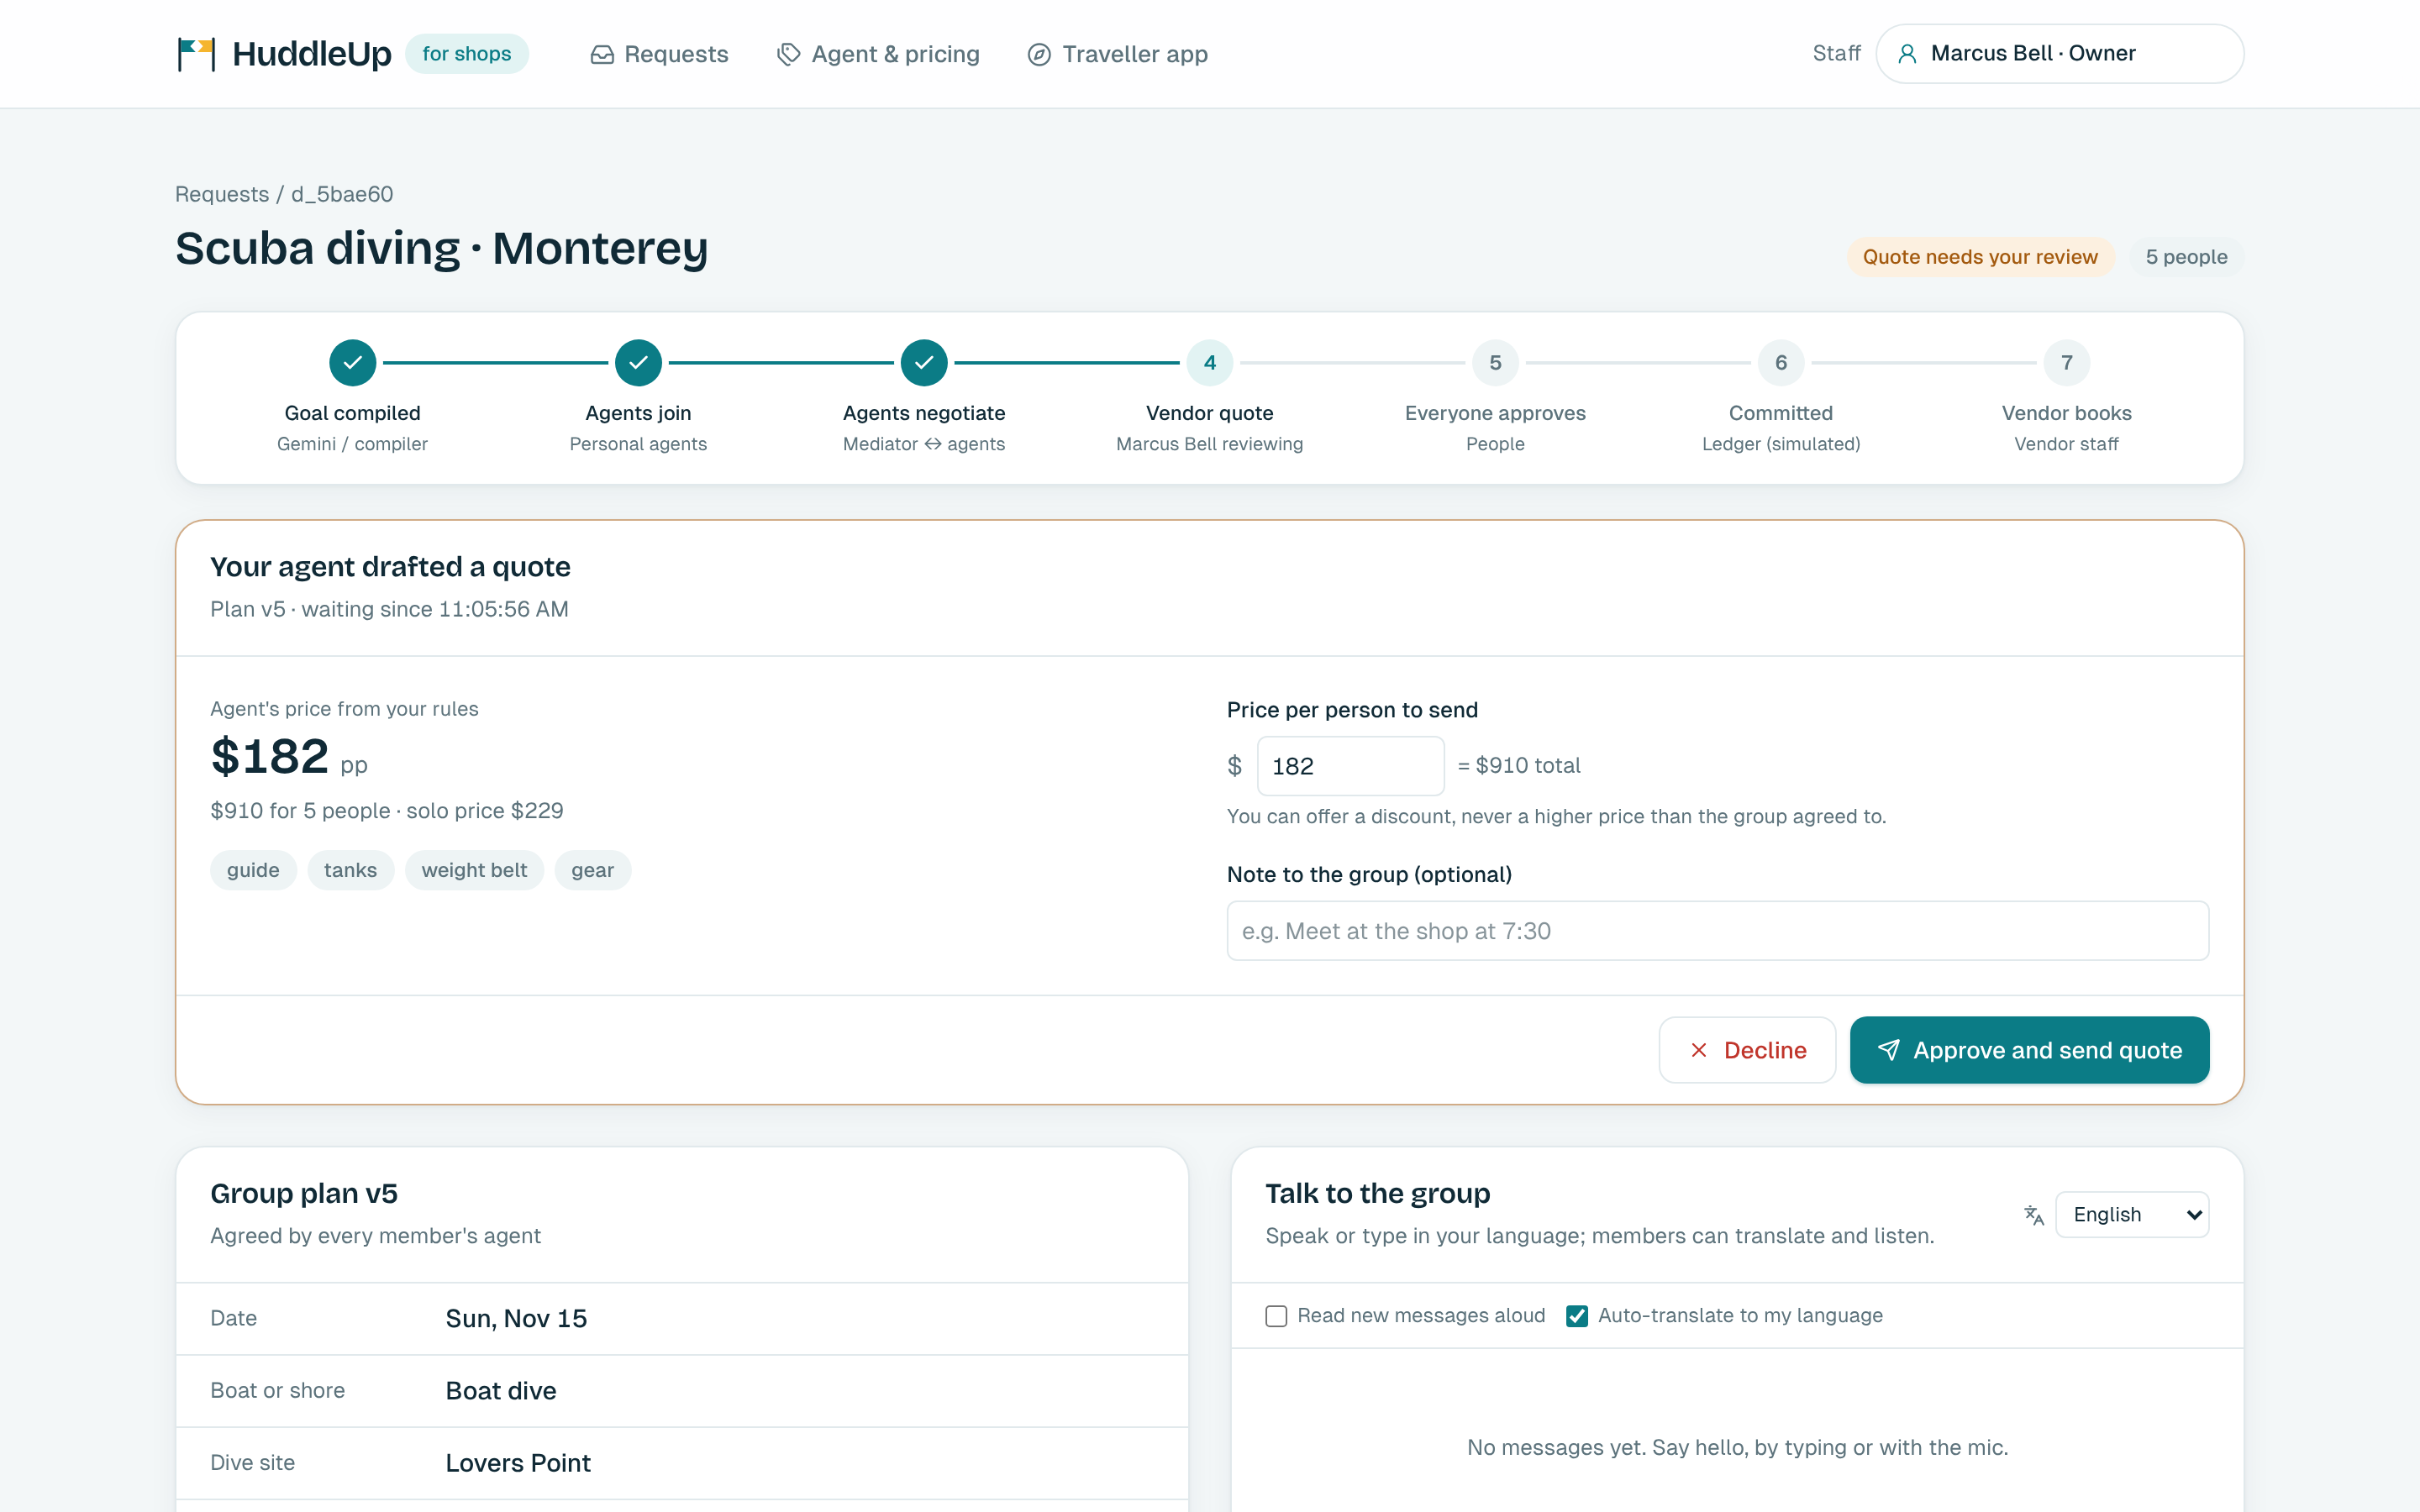Click the 'gear' tag chip

point(593,870)
